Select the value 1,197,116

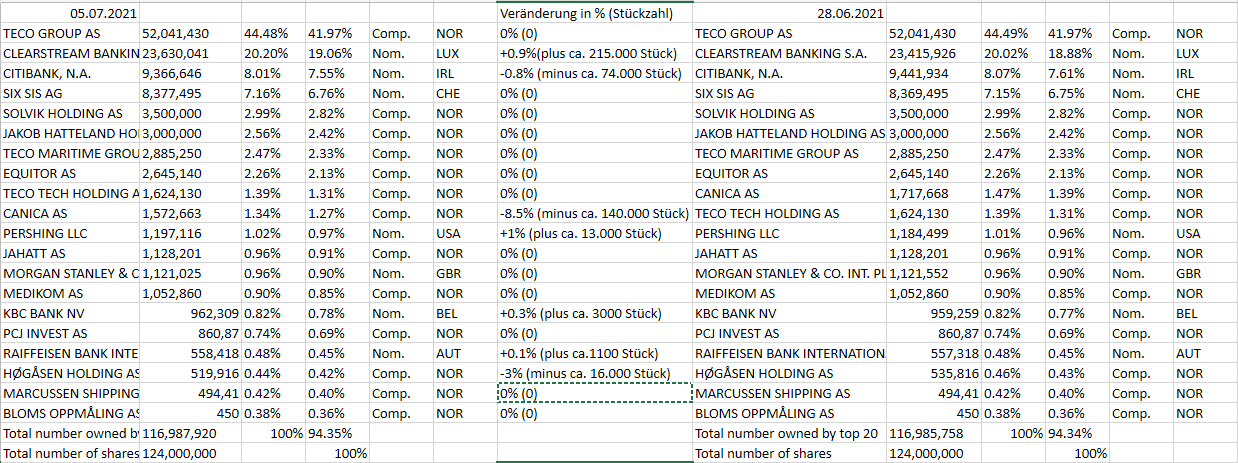pyautogui.click(x=190, y=233)
